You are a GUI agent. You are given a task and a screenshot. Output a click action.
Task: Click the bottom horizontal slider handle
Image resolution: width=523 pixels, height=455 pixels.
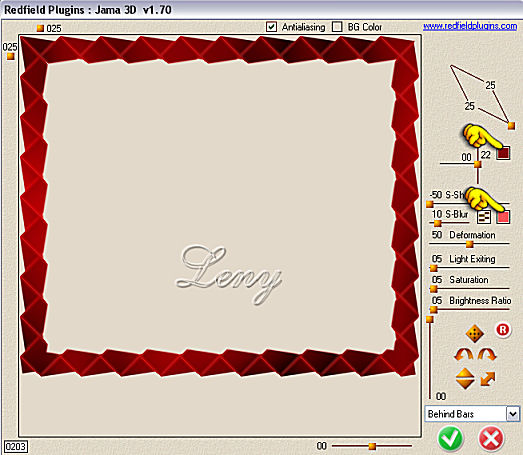(x=372, y=446)
